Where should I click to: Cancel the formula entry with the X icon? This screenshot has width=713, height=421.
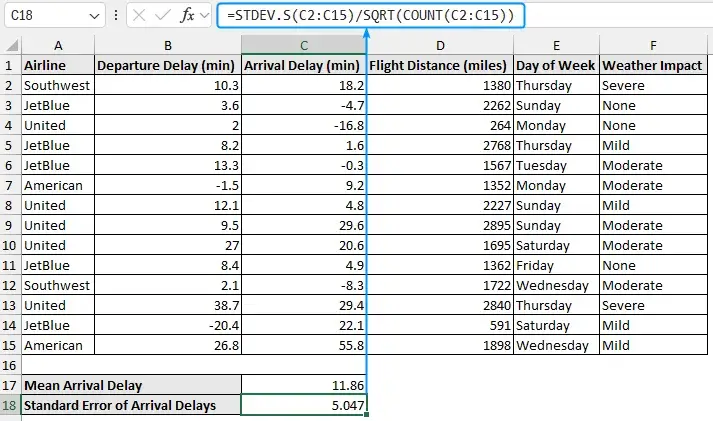[139, 15]
